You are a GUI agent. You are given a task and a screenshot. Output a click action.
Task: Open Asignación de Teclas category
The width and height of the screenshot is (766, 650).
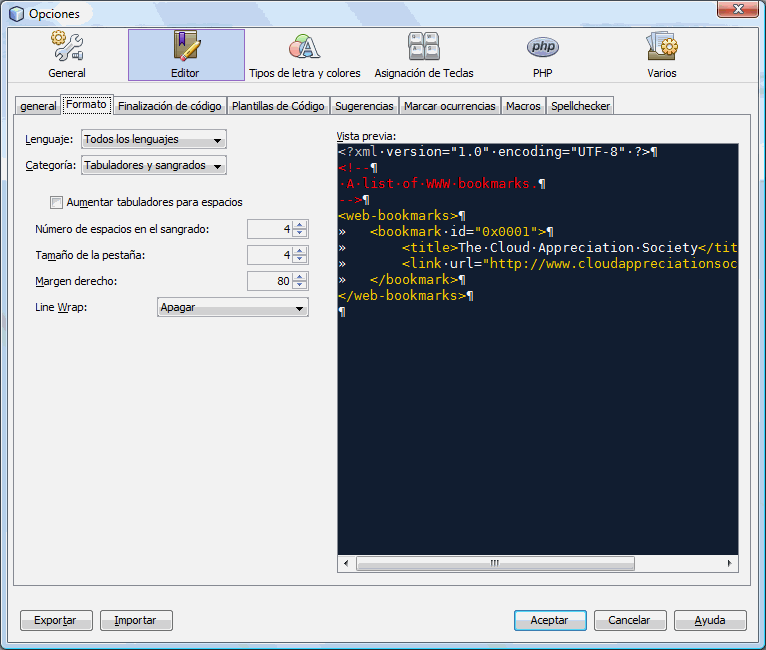424,55
